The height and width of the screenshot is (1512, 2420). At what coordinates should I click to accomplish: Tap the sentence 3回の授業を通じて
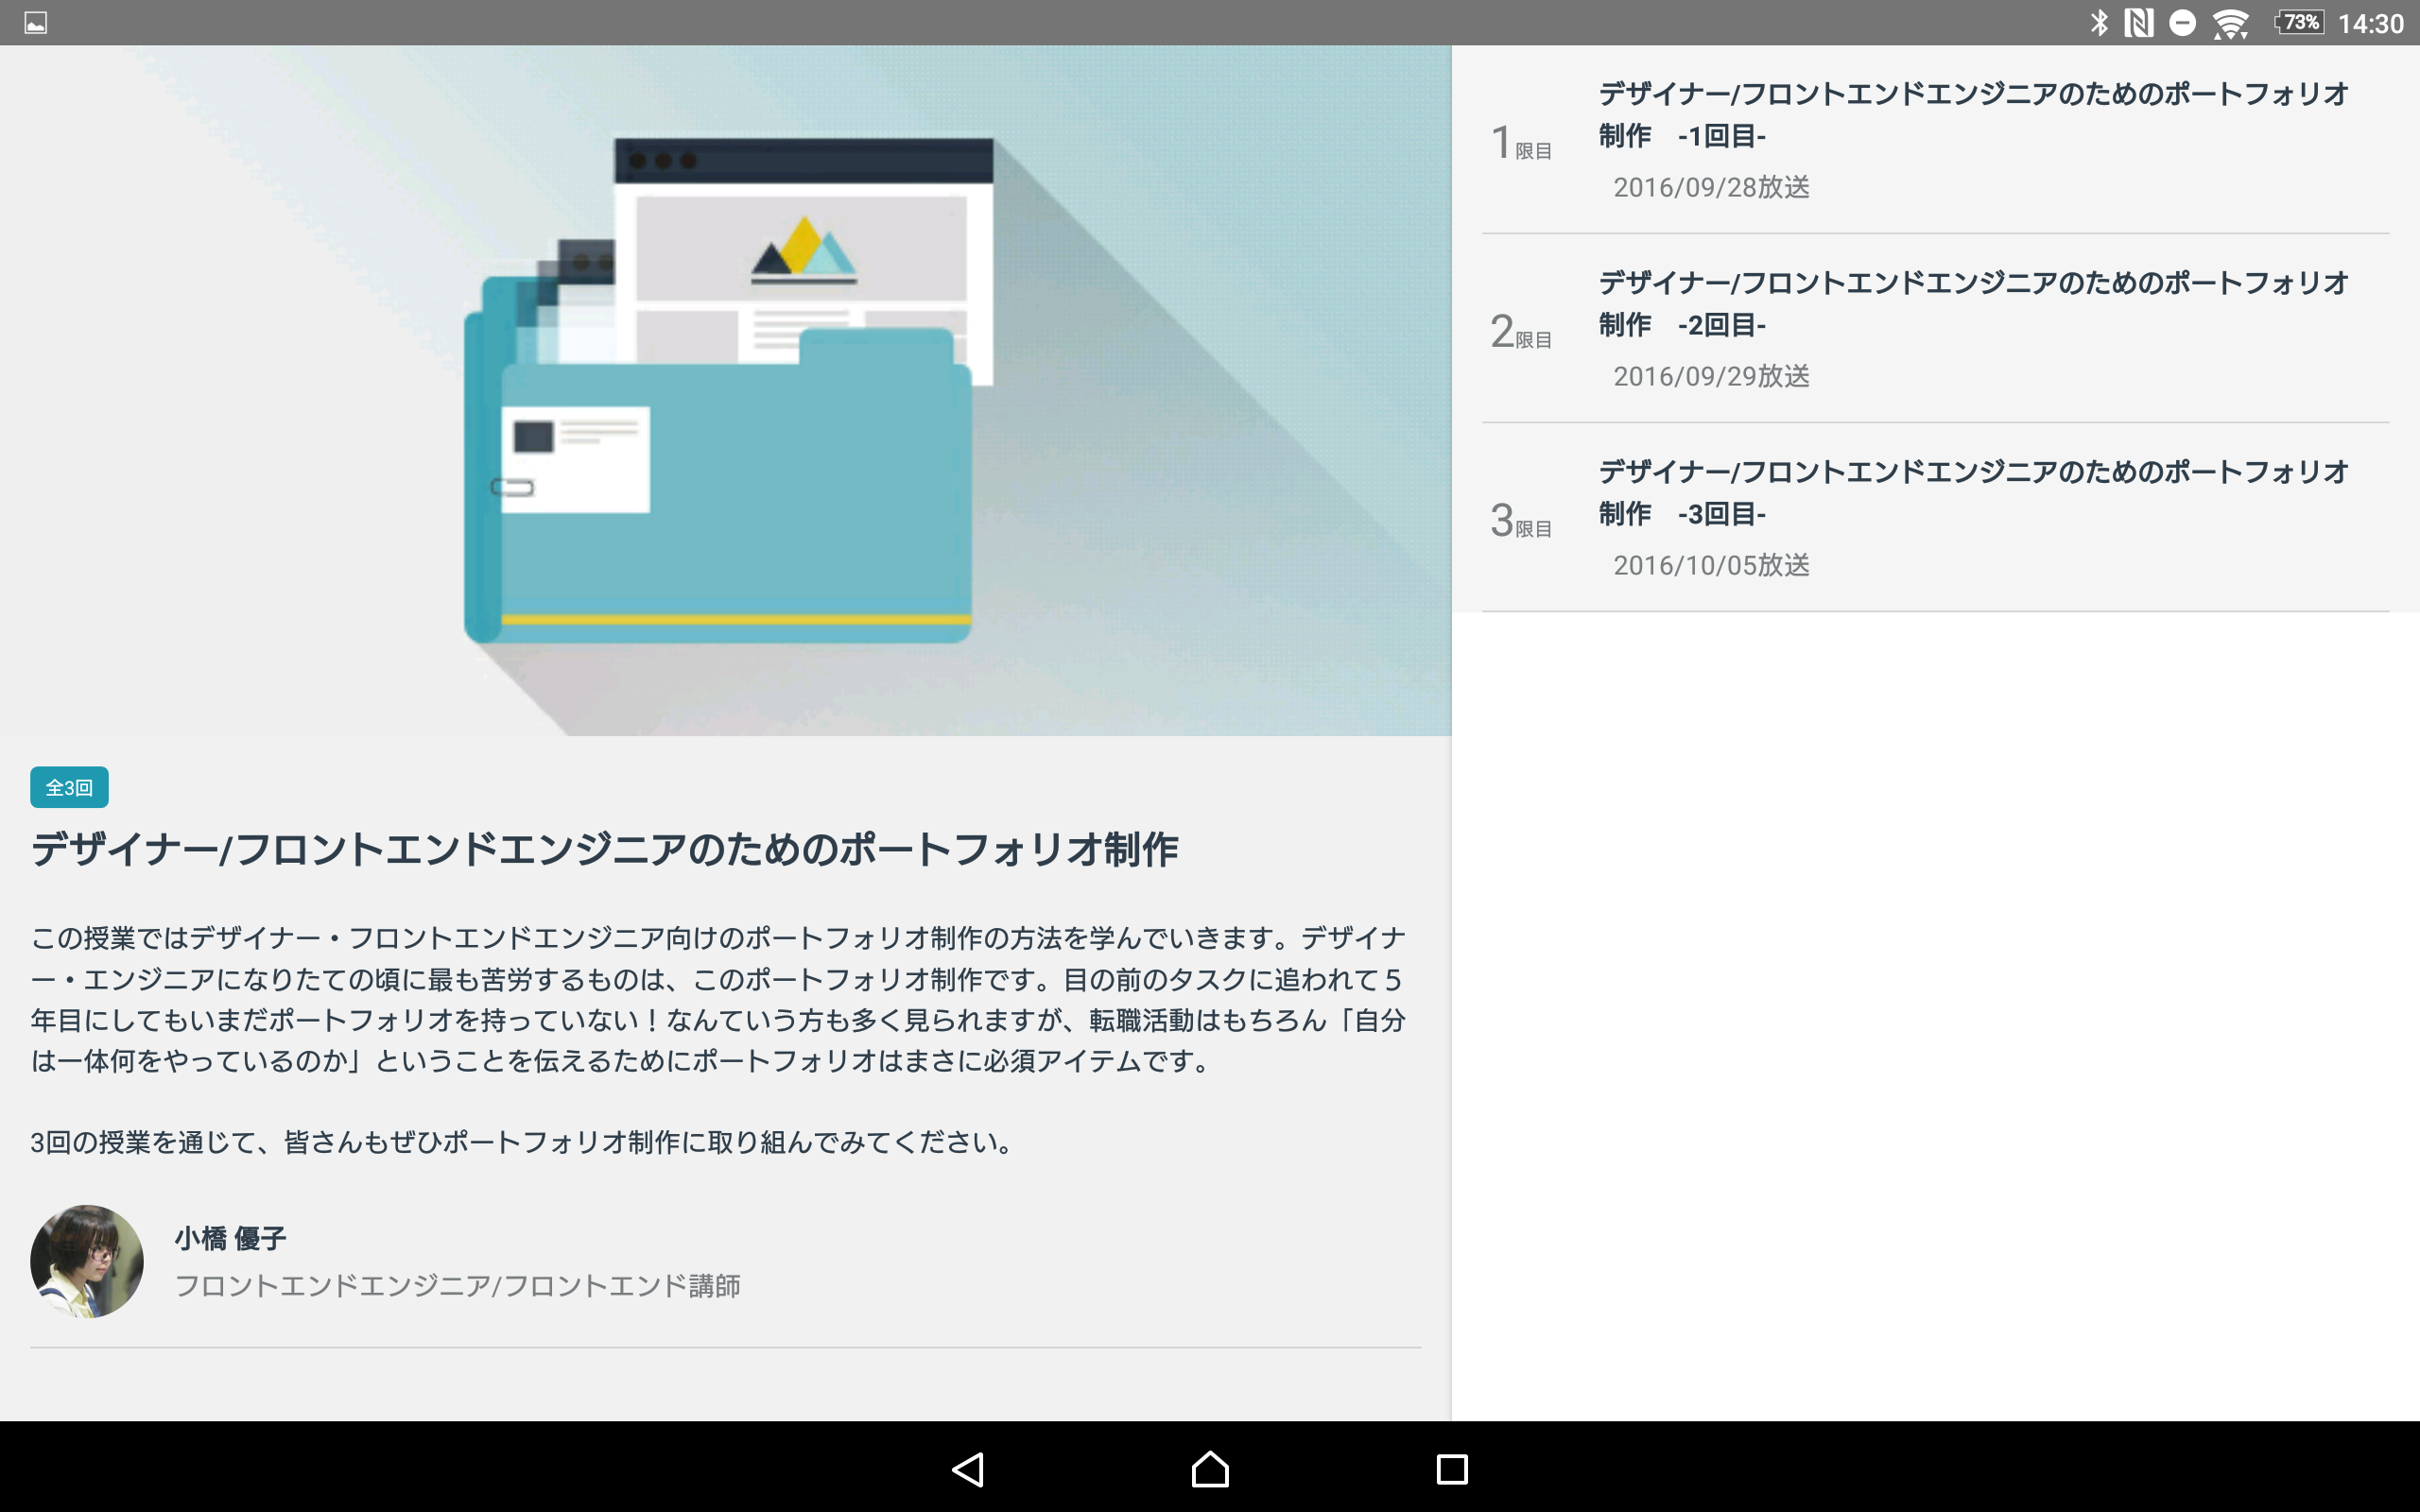(523, 1142)
